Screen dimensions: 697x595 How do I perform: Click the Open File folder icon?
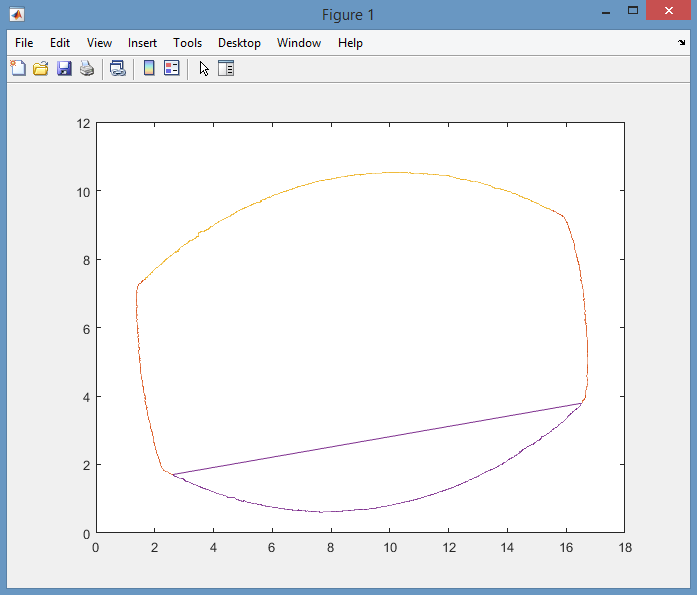[41, 69]
